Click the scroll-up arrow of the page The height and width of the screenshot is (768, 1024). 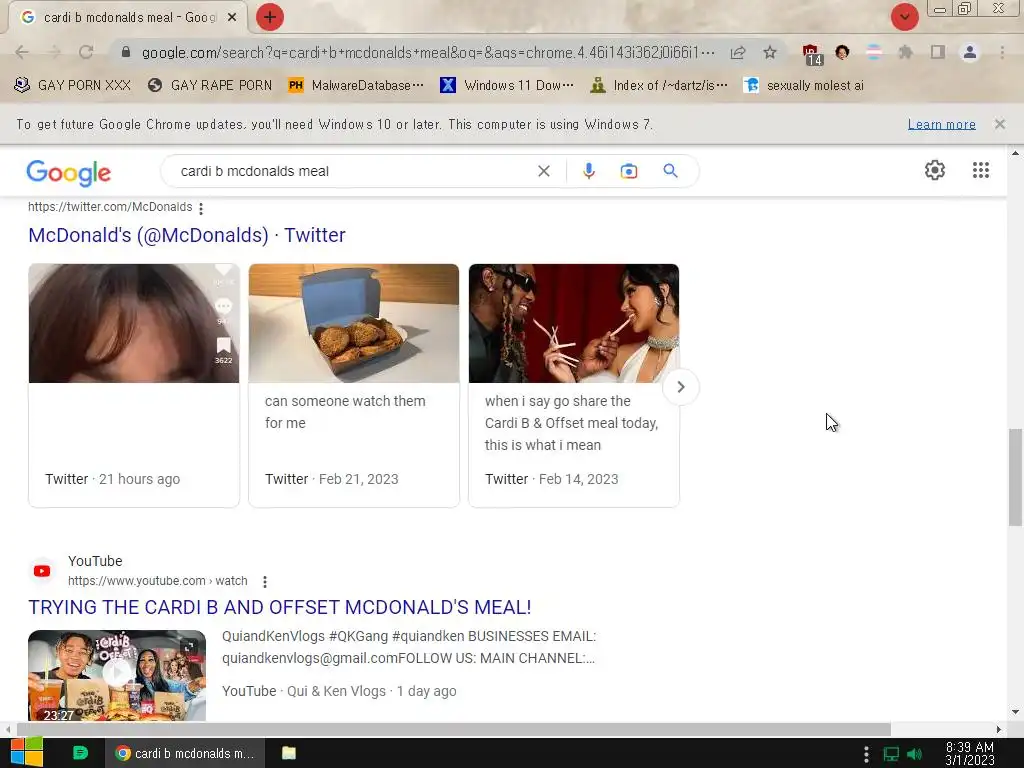(1015, 153)
